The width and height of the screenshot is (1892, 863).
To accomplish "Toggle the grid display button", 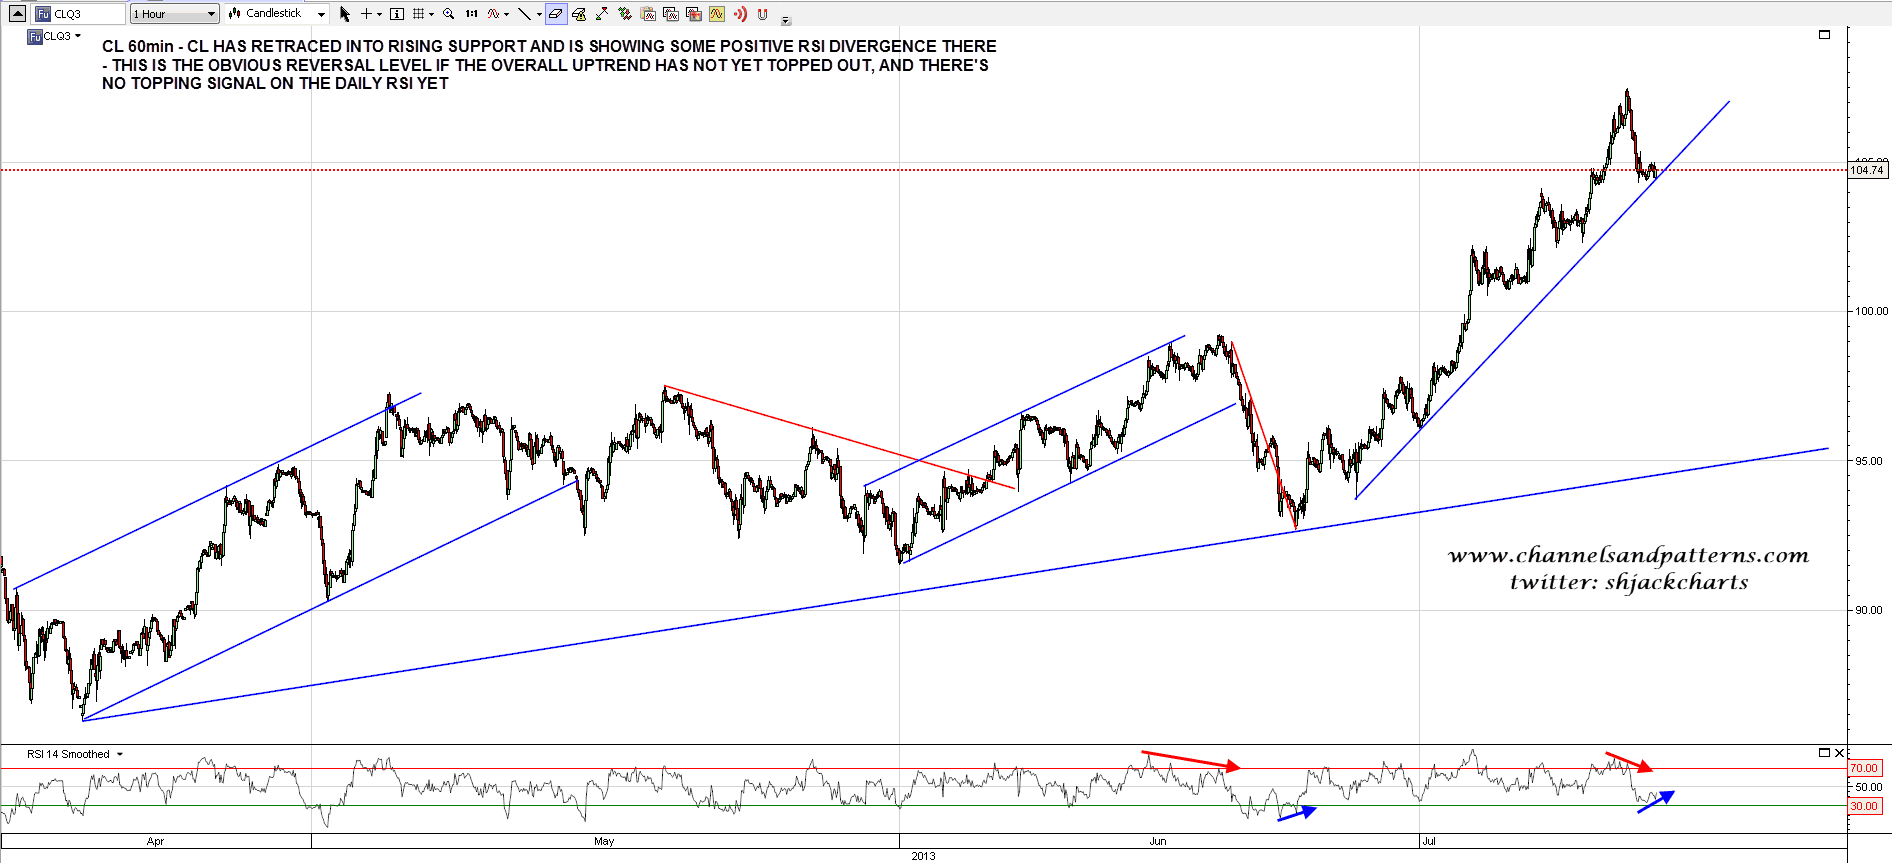I will pyautogui.click(x=419, y=14).
